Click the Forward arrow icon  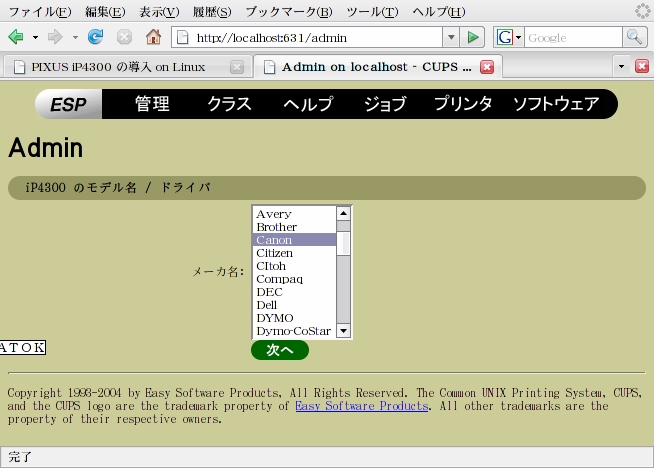pos(55,37)
